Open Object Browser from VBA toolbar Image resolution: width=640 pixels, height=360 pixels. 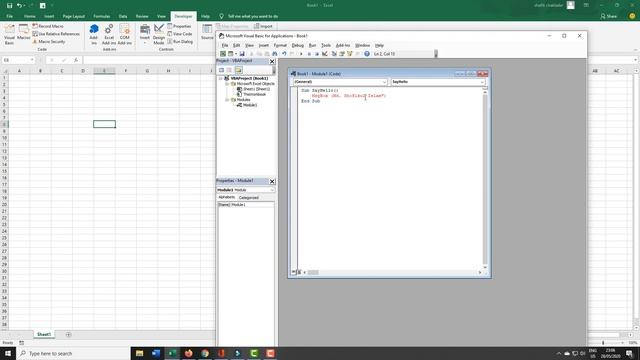click(x=349, y=54)
